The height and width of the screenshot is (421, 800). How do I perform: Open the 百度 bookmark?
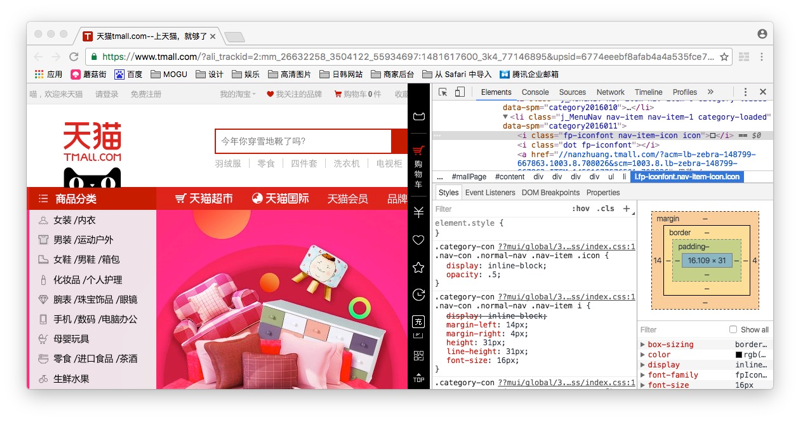[x=128, y=75]
